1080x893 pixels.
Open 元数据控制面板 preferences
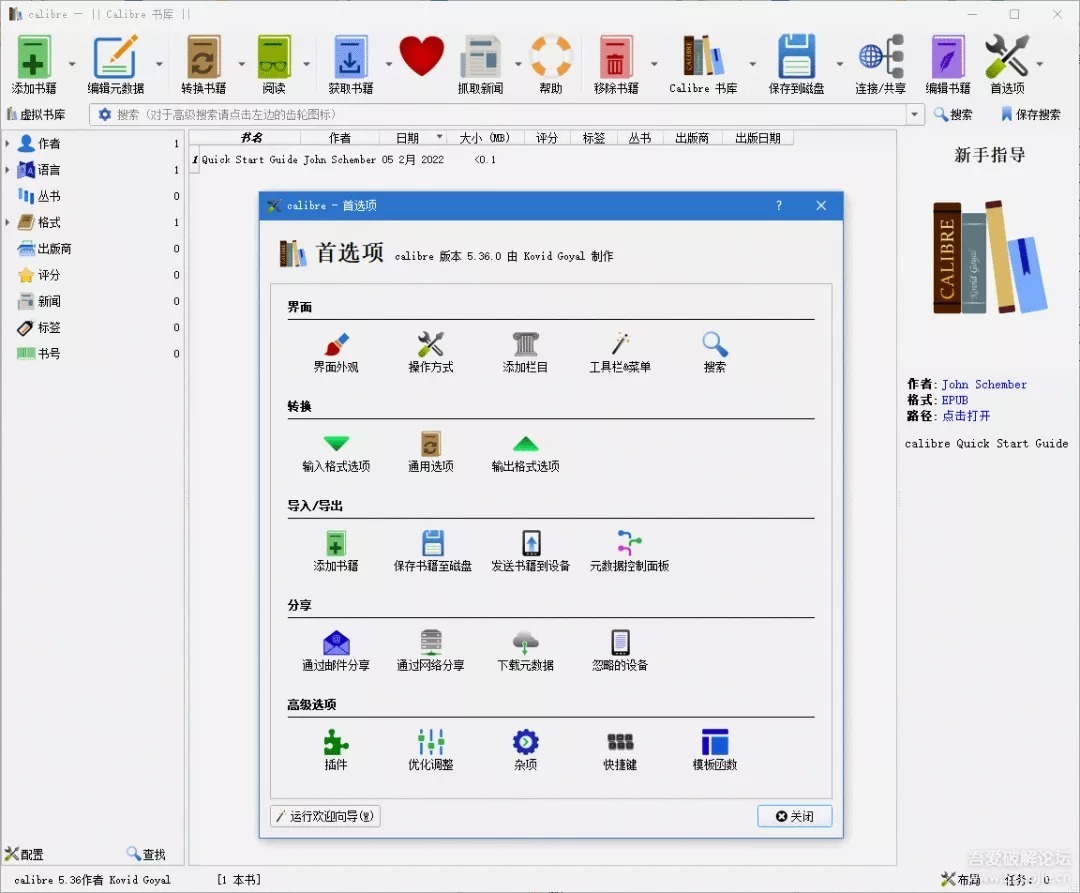630,551
